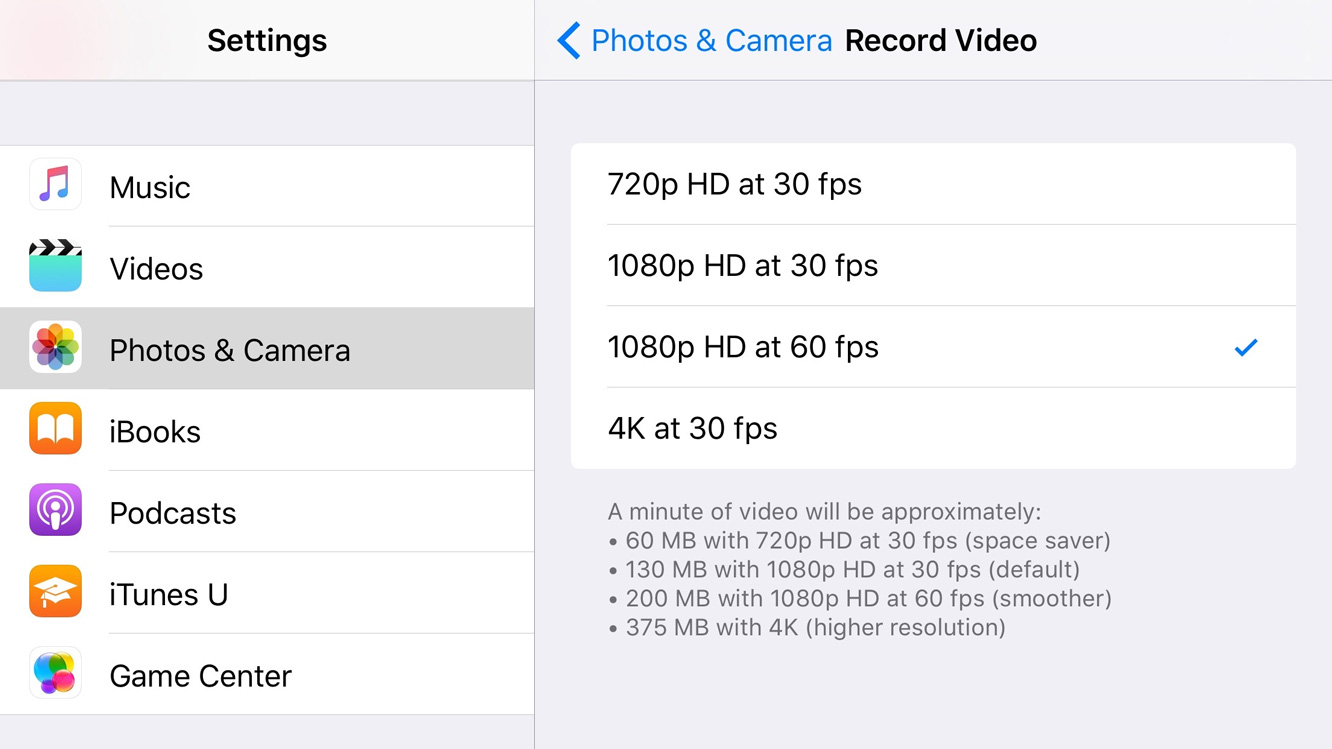The height and width of the screenshot is (749, 1332).
Task: Open the Music settings row
Action: [267, 186]
